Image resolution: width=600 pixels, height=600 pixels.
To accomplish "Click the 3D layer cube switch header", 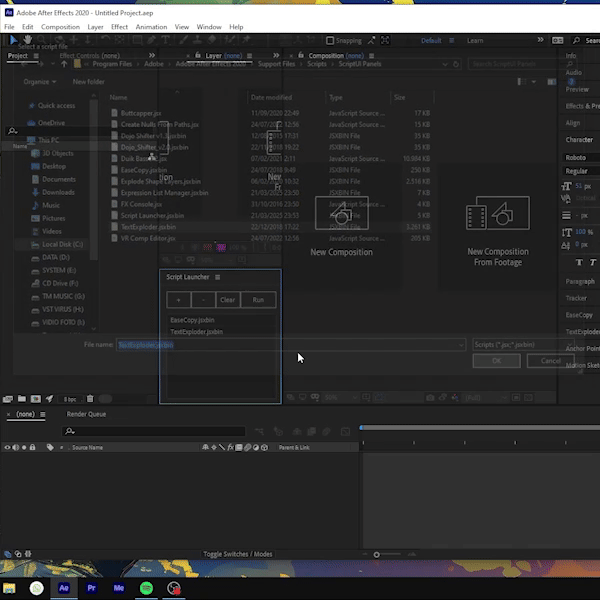I will [x=264, y=447].
